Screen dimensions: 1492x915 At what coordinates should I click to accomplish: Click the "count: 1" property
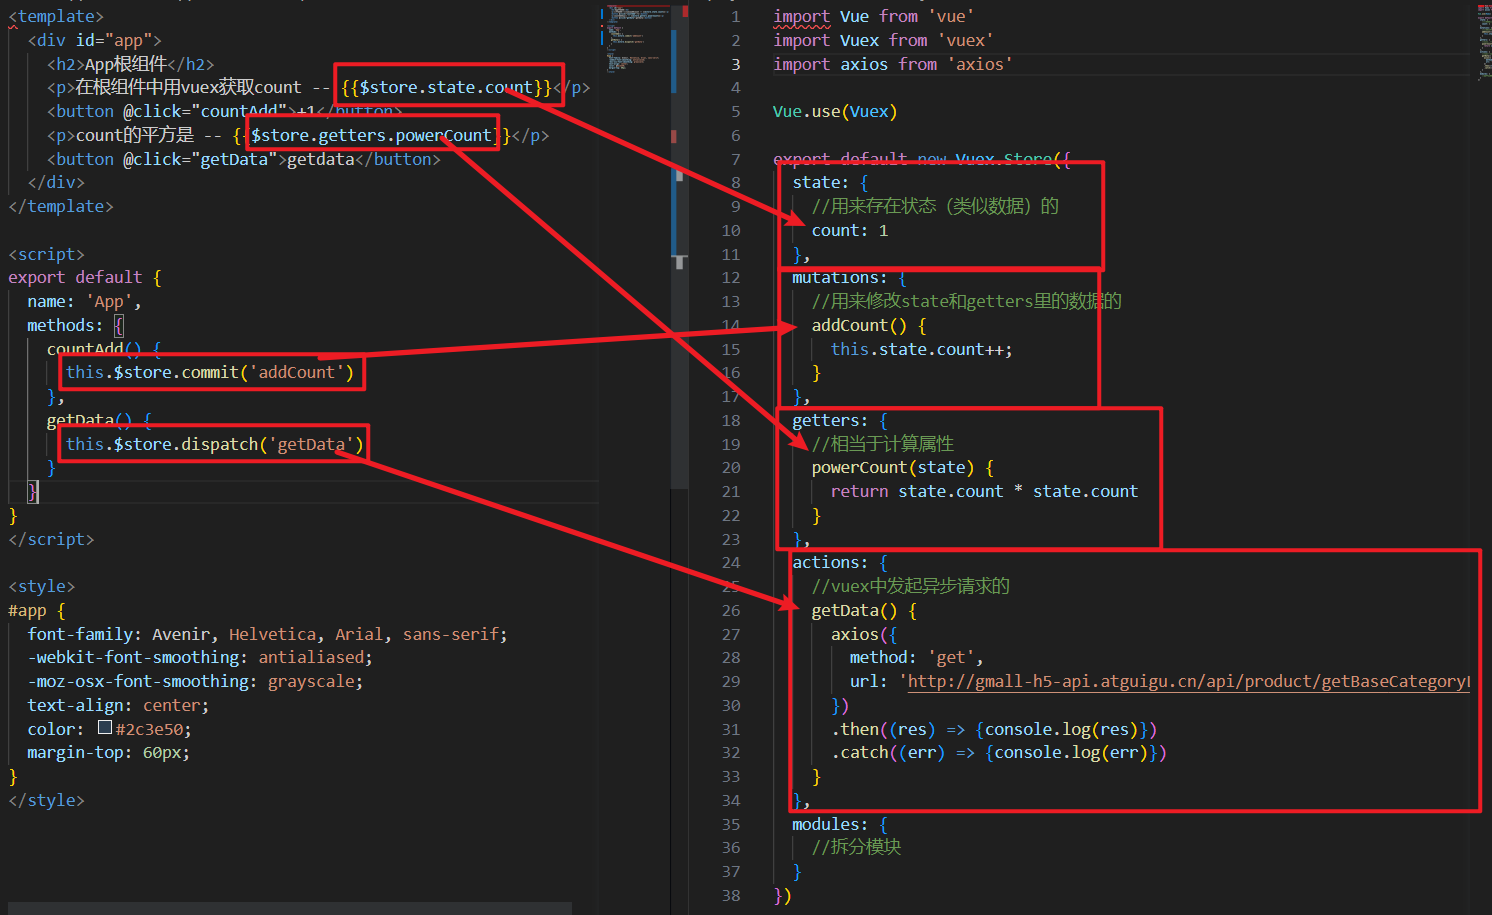pos(849,230)
